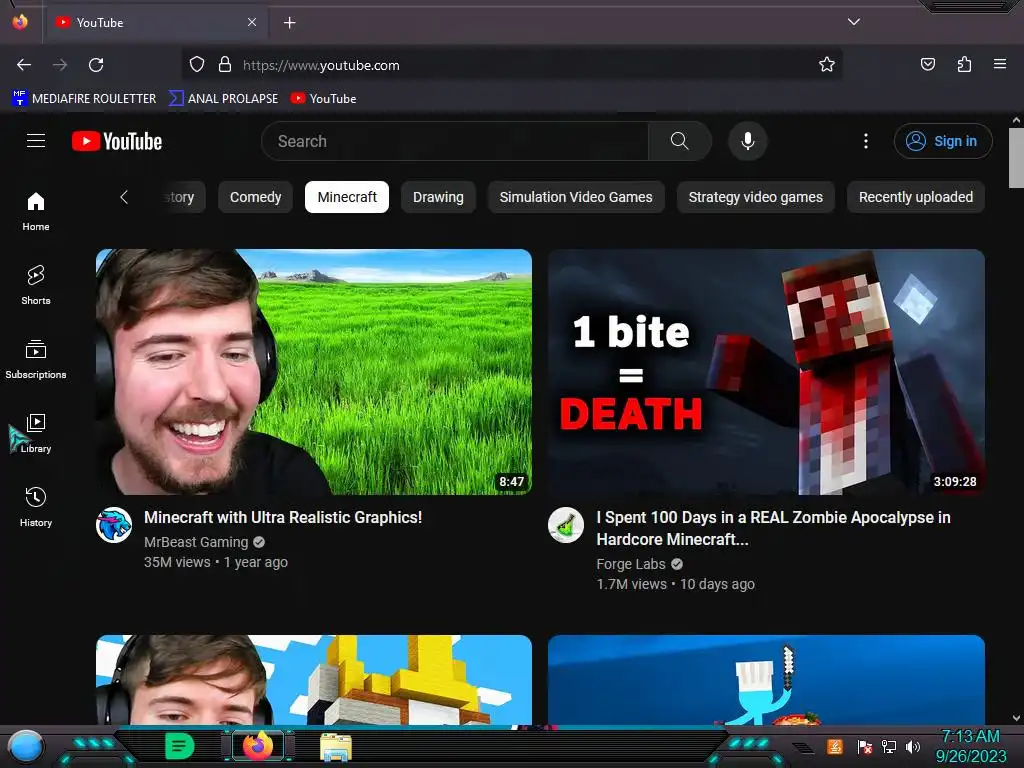Viewport: 1024px width, 768px height.
Task: Click the browser back arrow
Action: click(x=24, y=65)
